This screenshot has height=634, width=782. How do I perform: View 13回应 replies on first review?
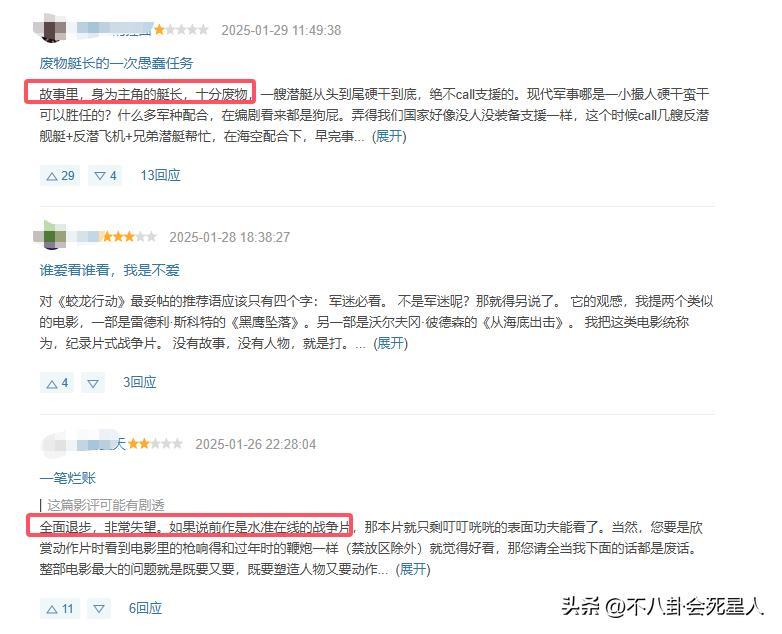(x=160, y=176)
